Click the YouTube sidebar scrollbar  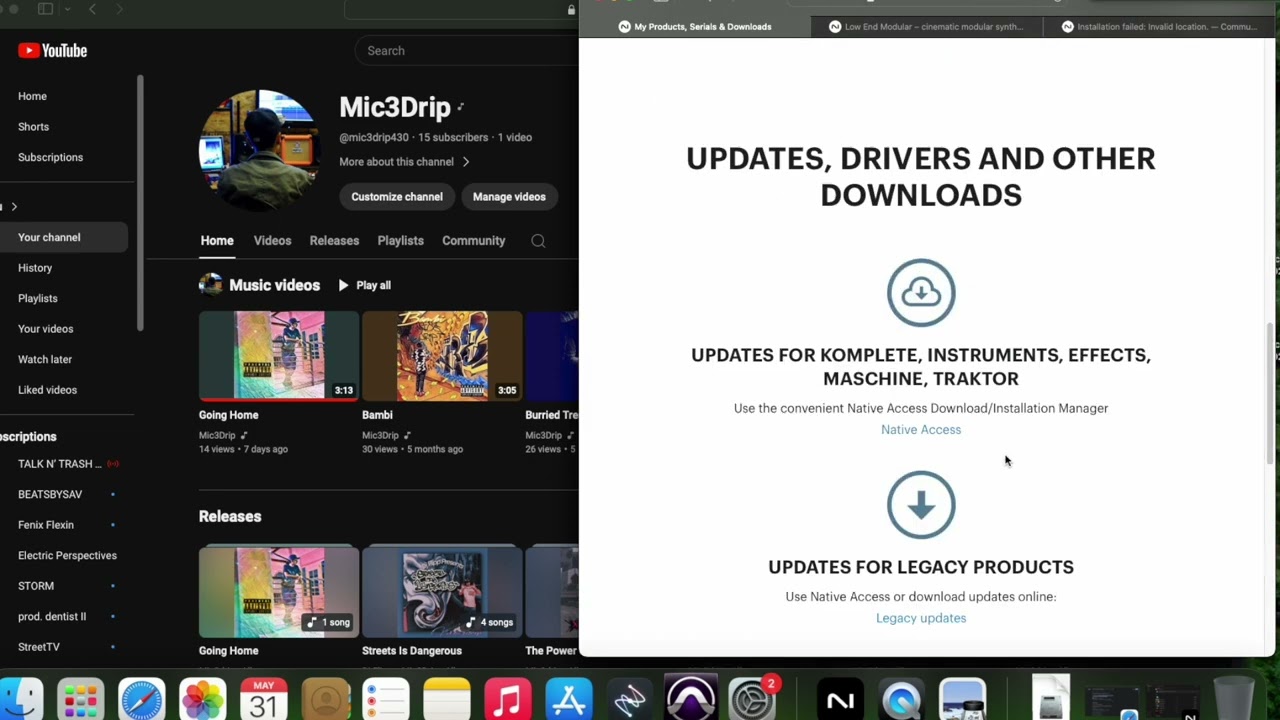coord(141,203)
